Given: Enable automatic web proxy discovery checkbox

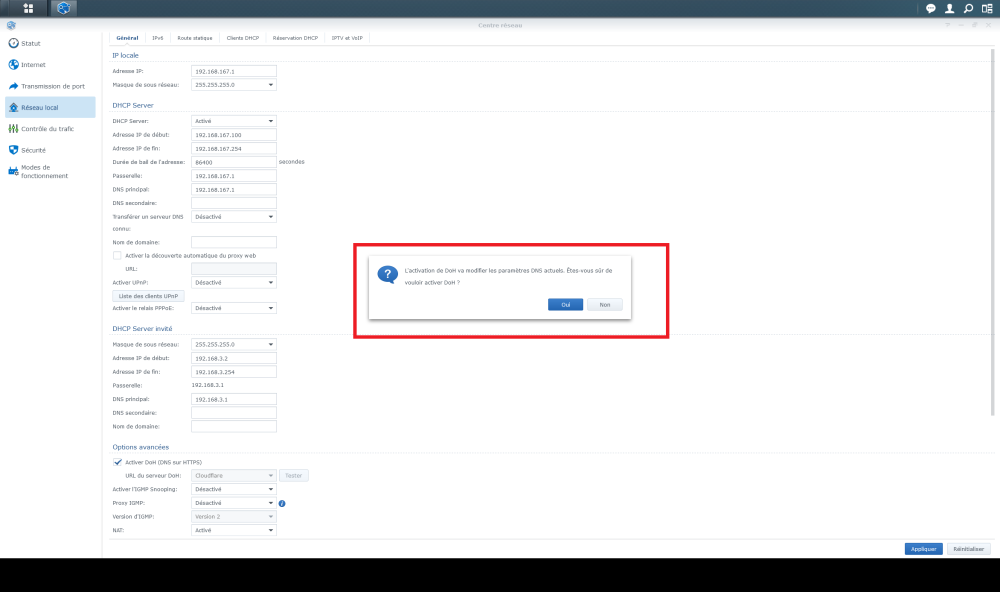Looking at the screenshot, I should tap(117, 255).
